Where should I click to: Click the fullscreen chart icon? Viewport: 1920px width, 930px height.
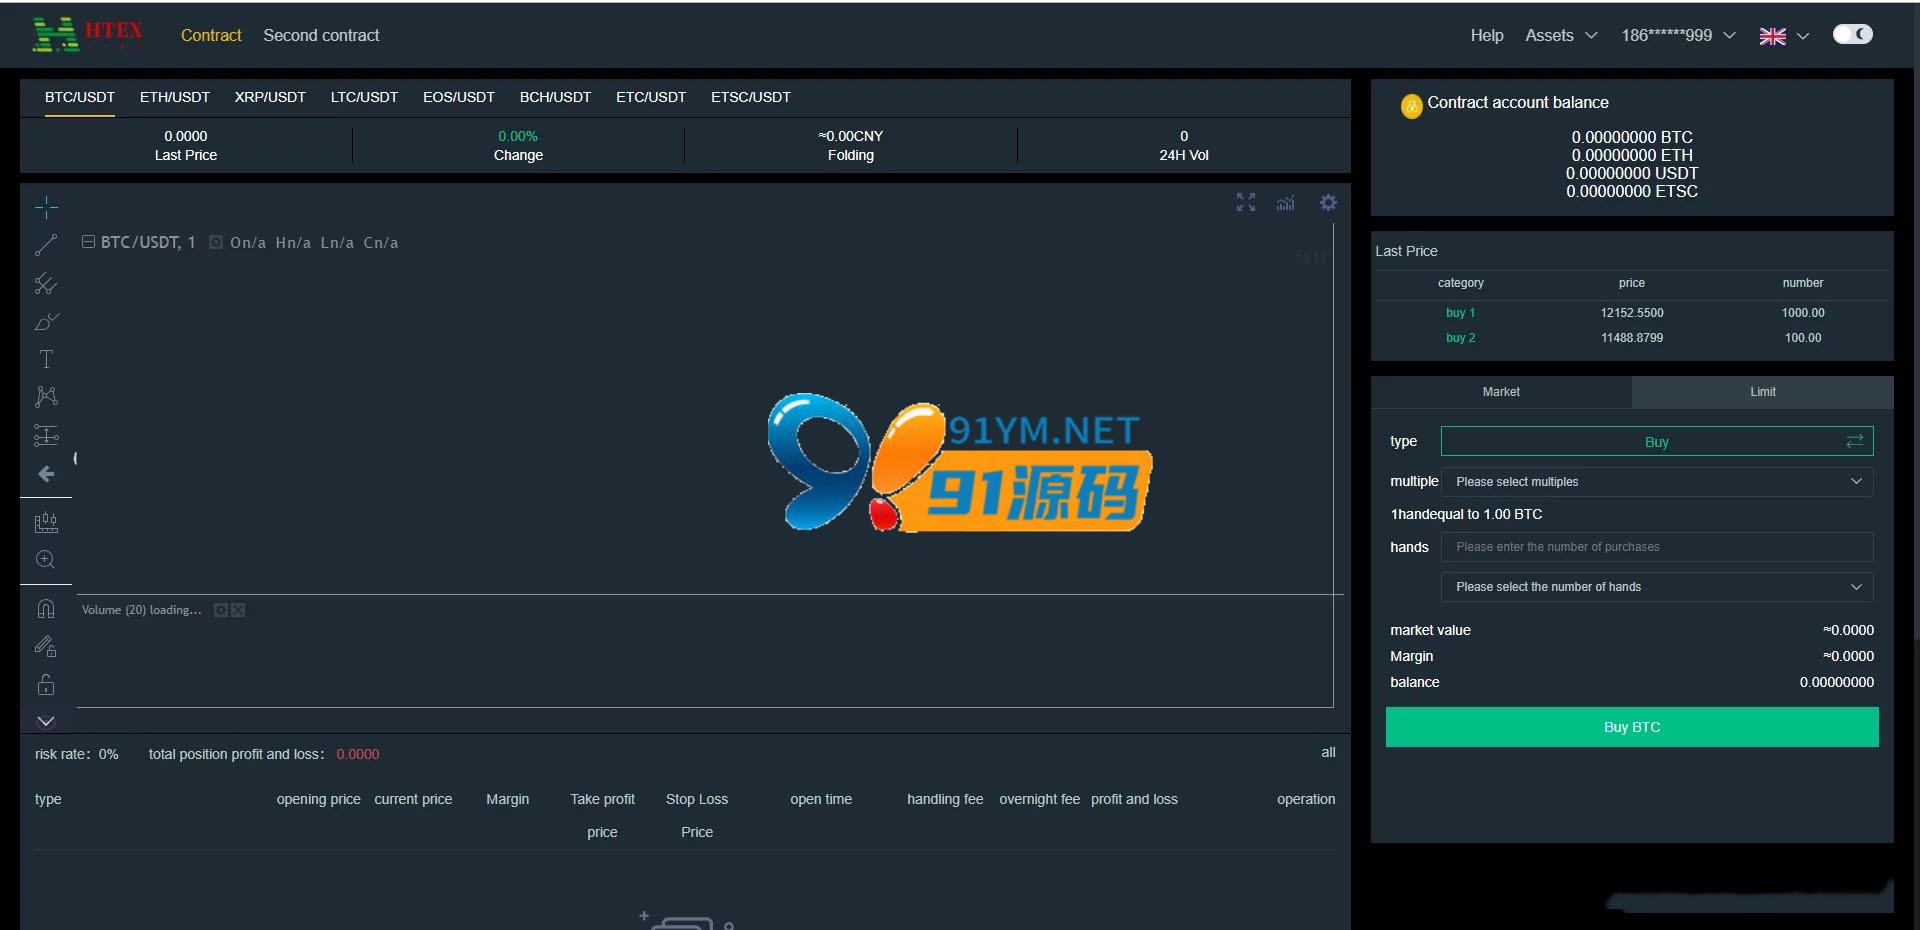click(1246, 203)
